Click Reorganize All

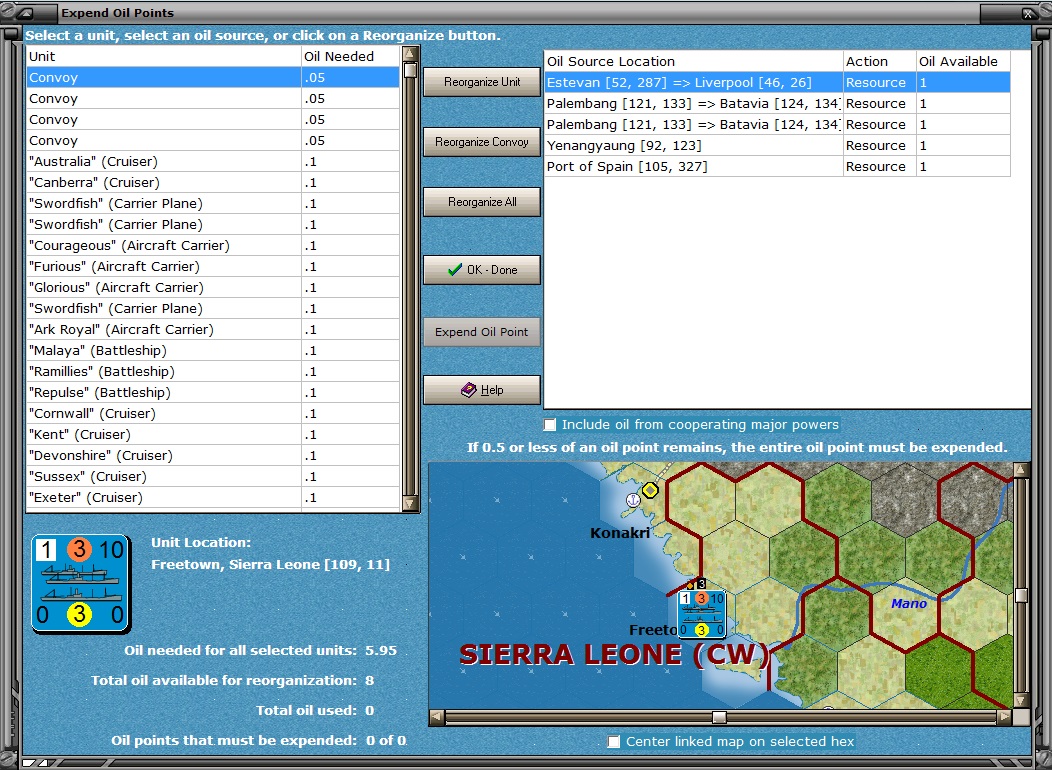coord(482,202)
